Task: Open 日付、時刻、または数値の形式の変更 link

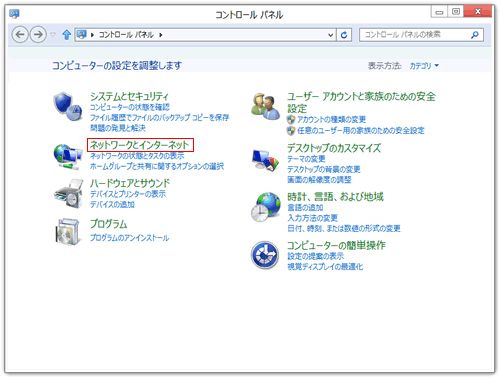Action: 344,228
